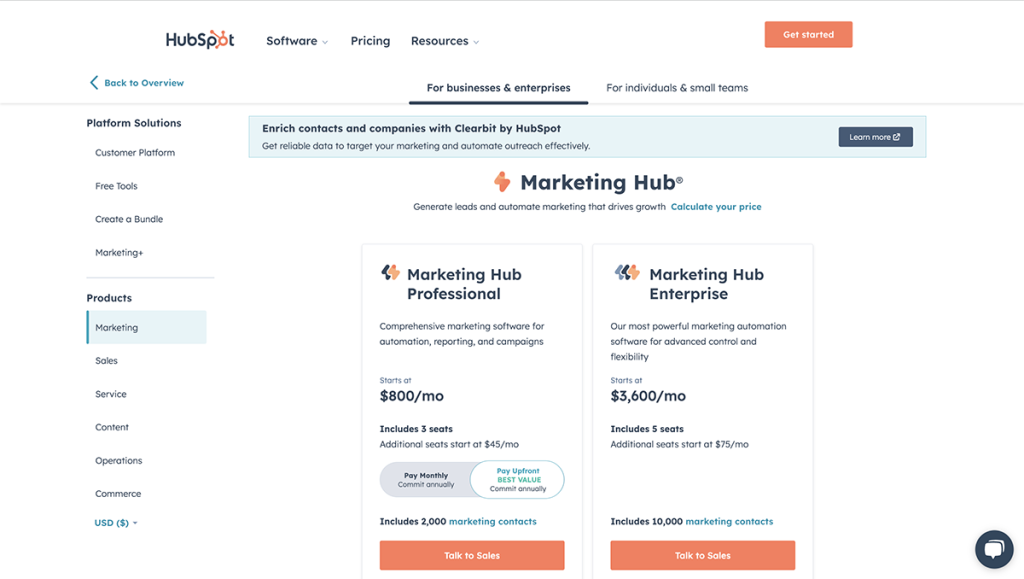Click Talk to Sales under Marketing Hub Professional

coord(471,555)
